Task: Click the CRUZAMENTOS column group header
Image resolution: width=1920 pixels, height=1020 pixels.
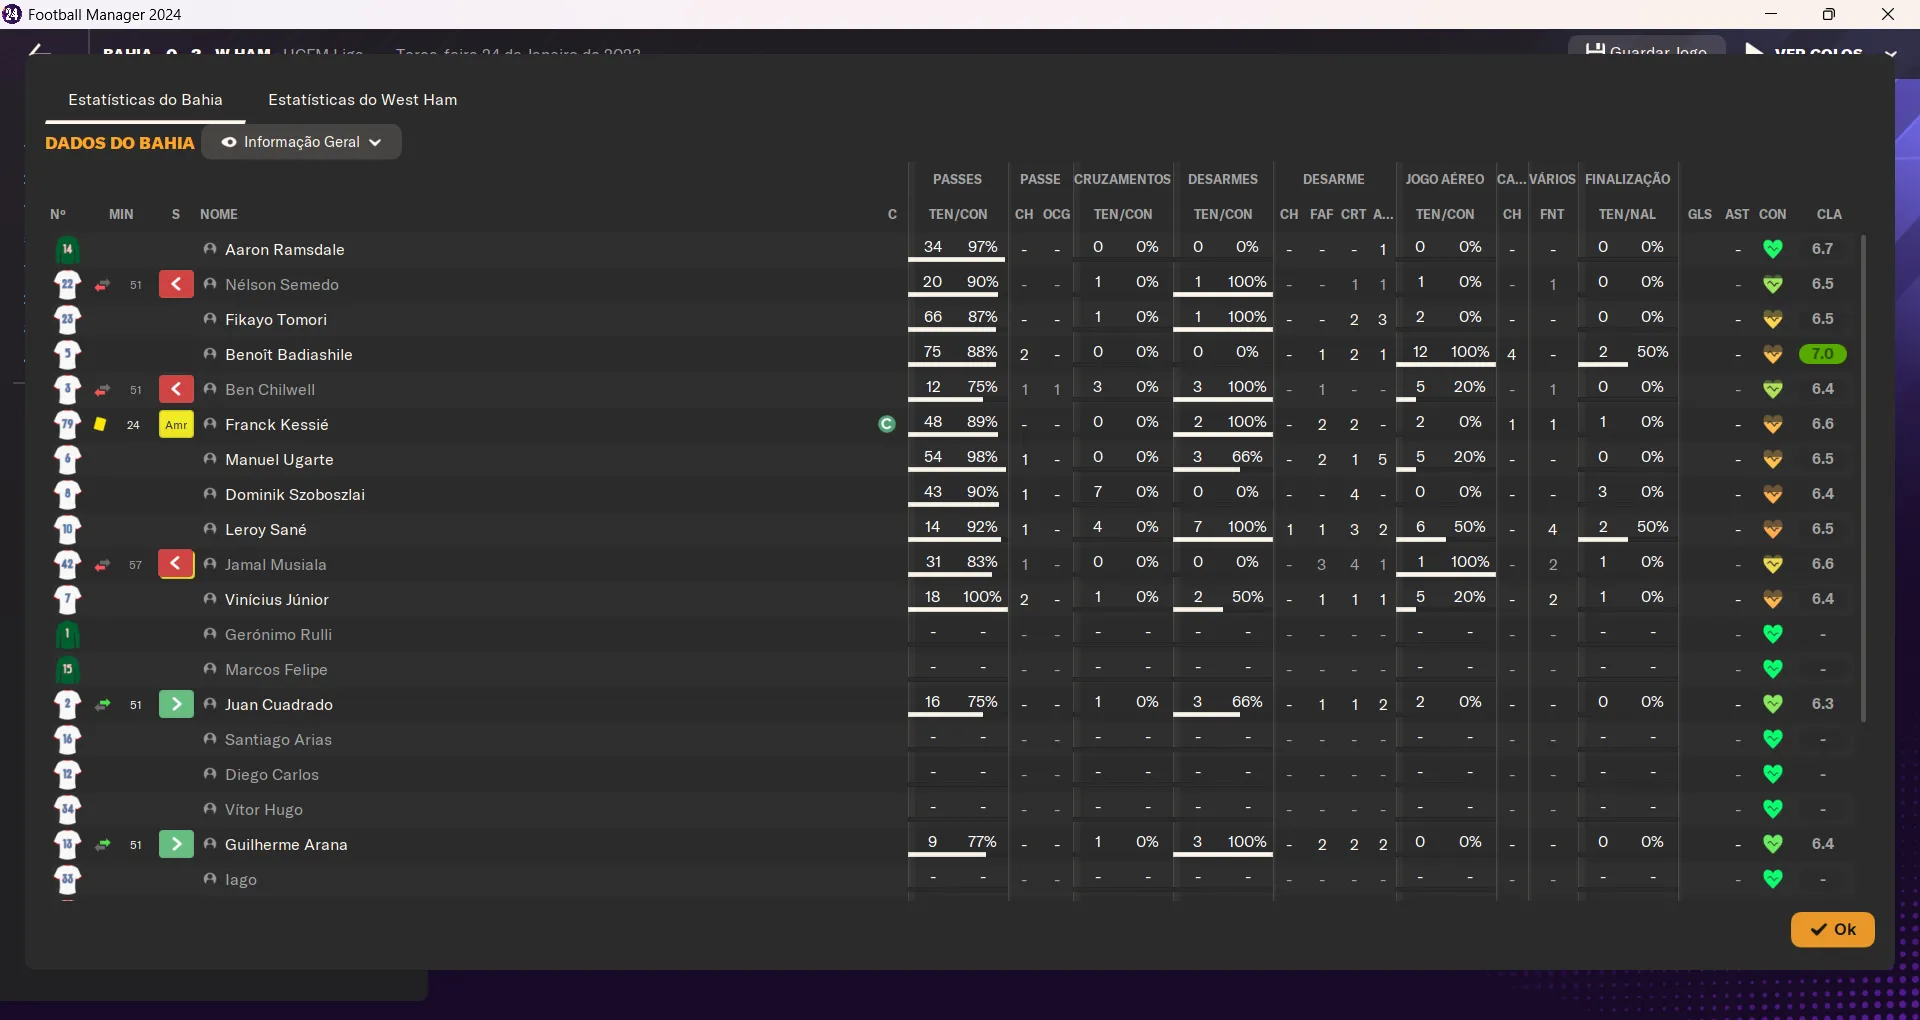Action: pos(1122,179)
